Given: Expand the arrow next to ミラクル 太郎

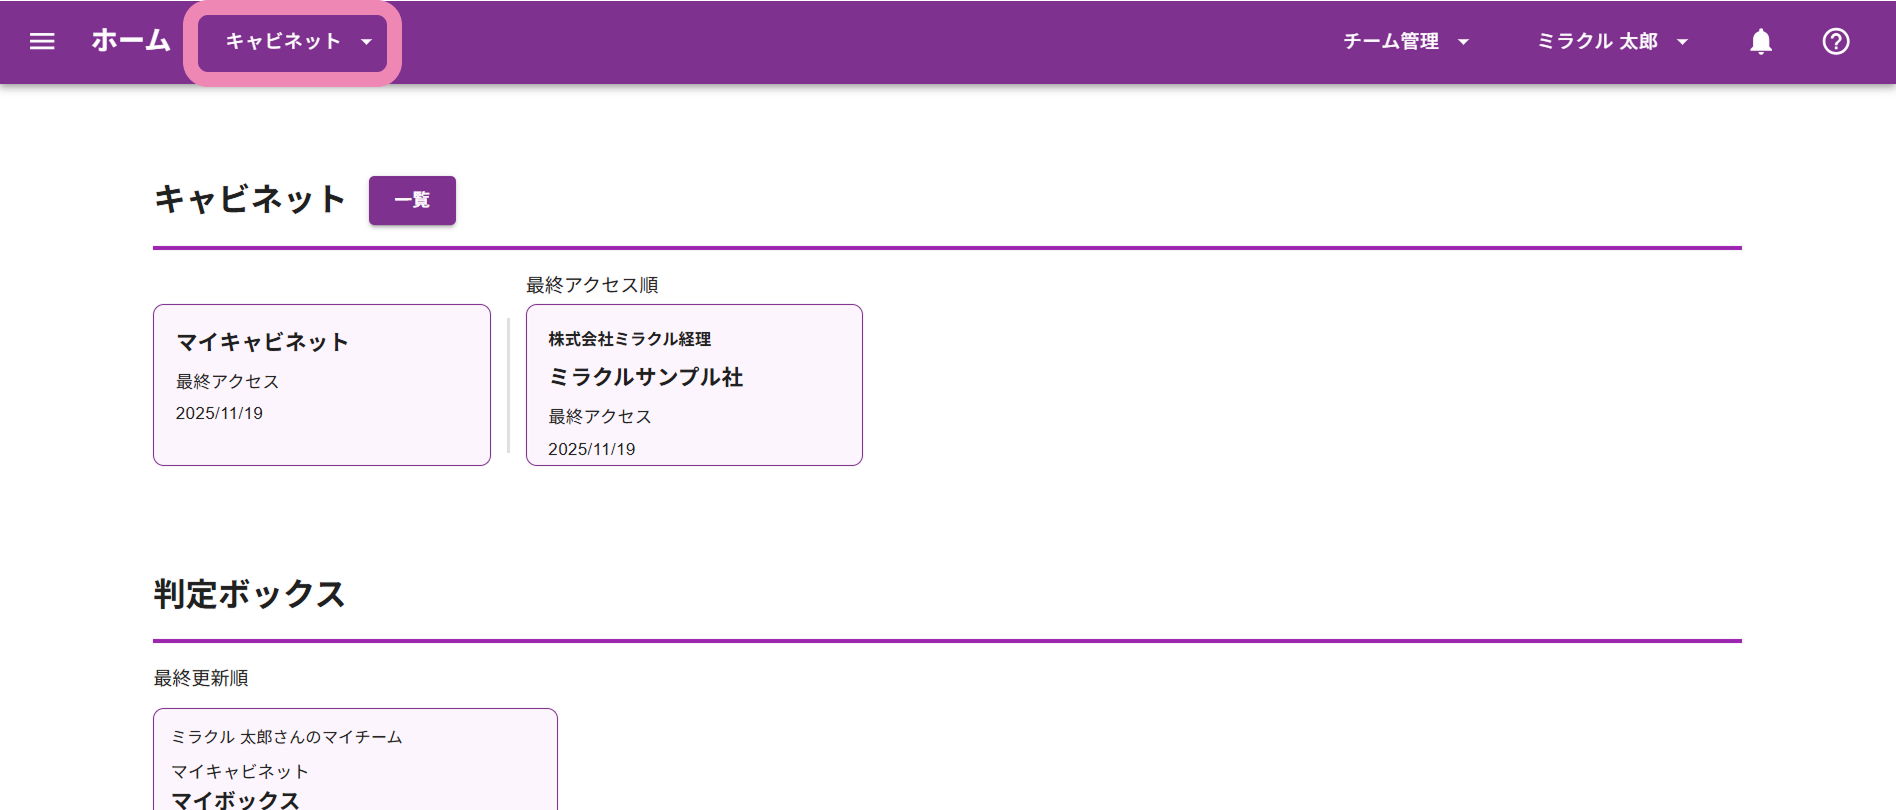Looking at the screenshot, I should coord(1682,42).
